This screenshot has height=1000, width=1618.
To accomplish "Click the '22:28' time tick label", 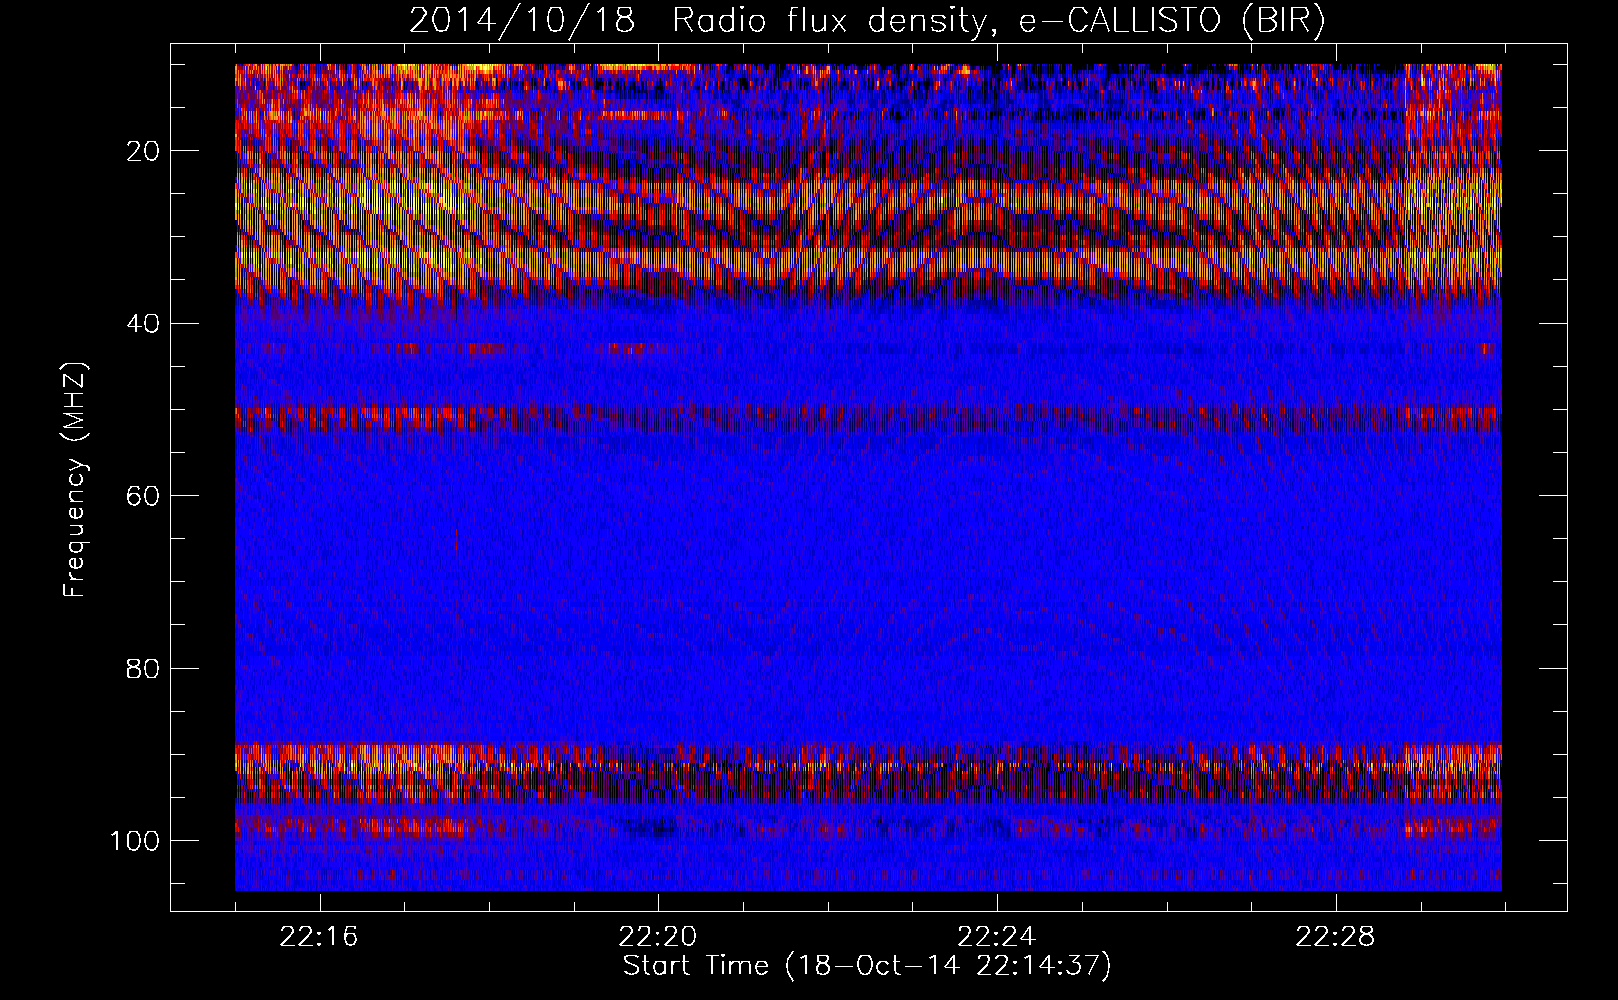I will 1336,937.
